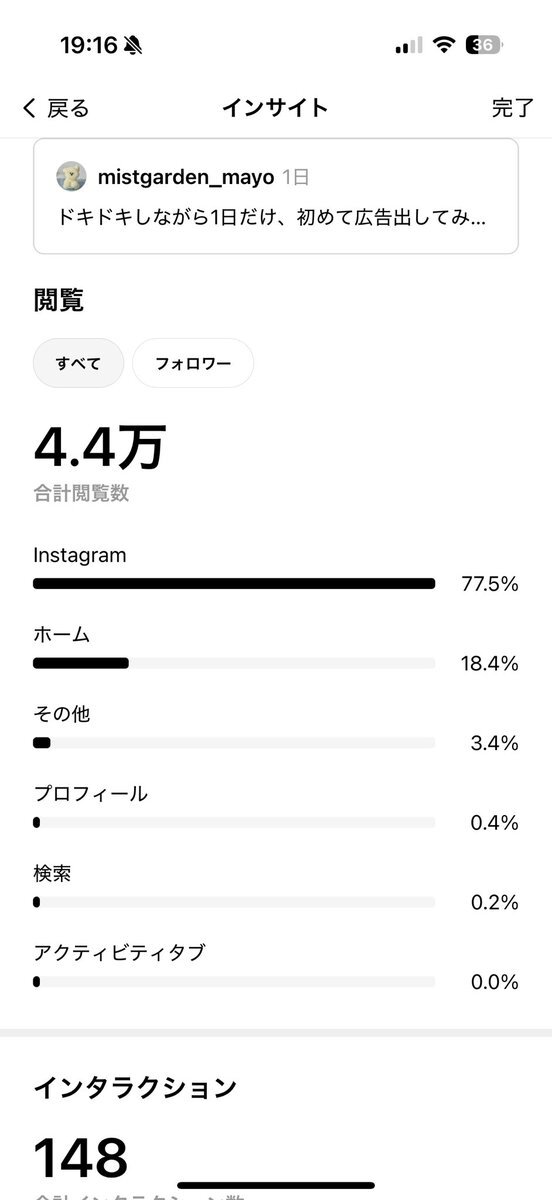Open the mistgarden_mayo username link
Image resolution: width=552 pixels, height=1200 pixels.
point(186,177)
